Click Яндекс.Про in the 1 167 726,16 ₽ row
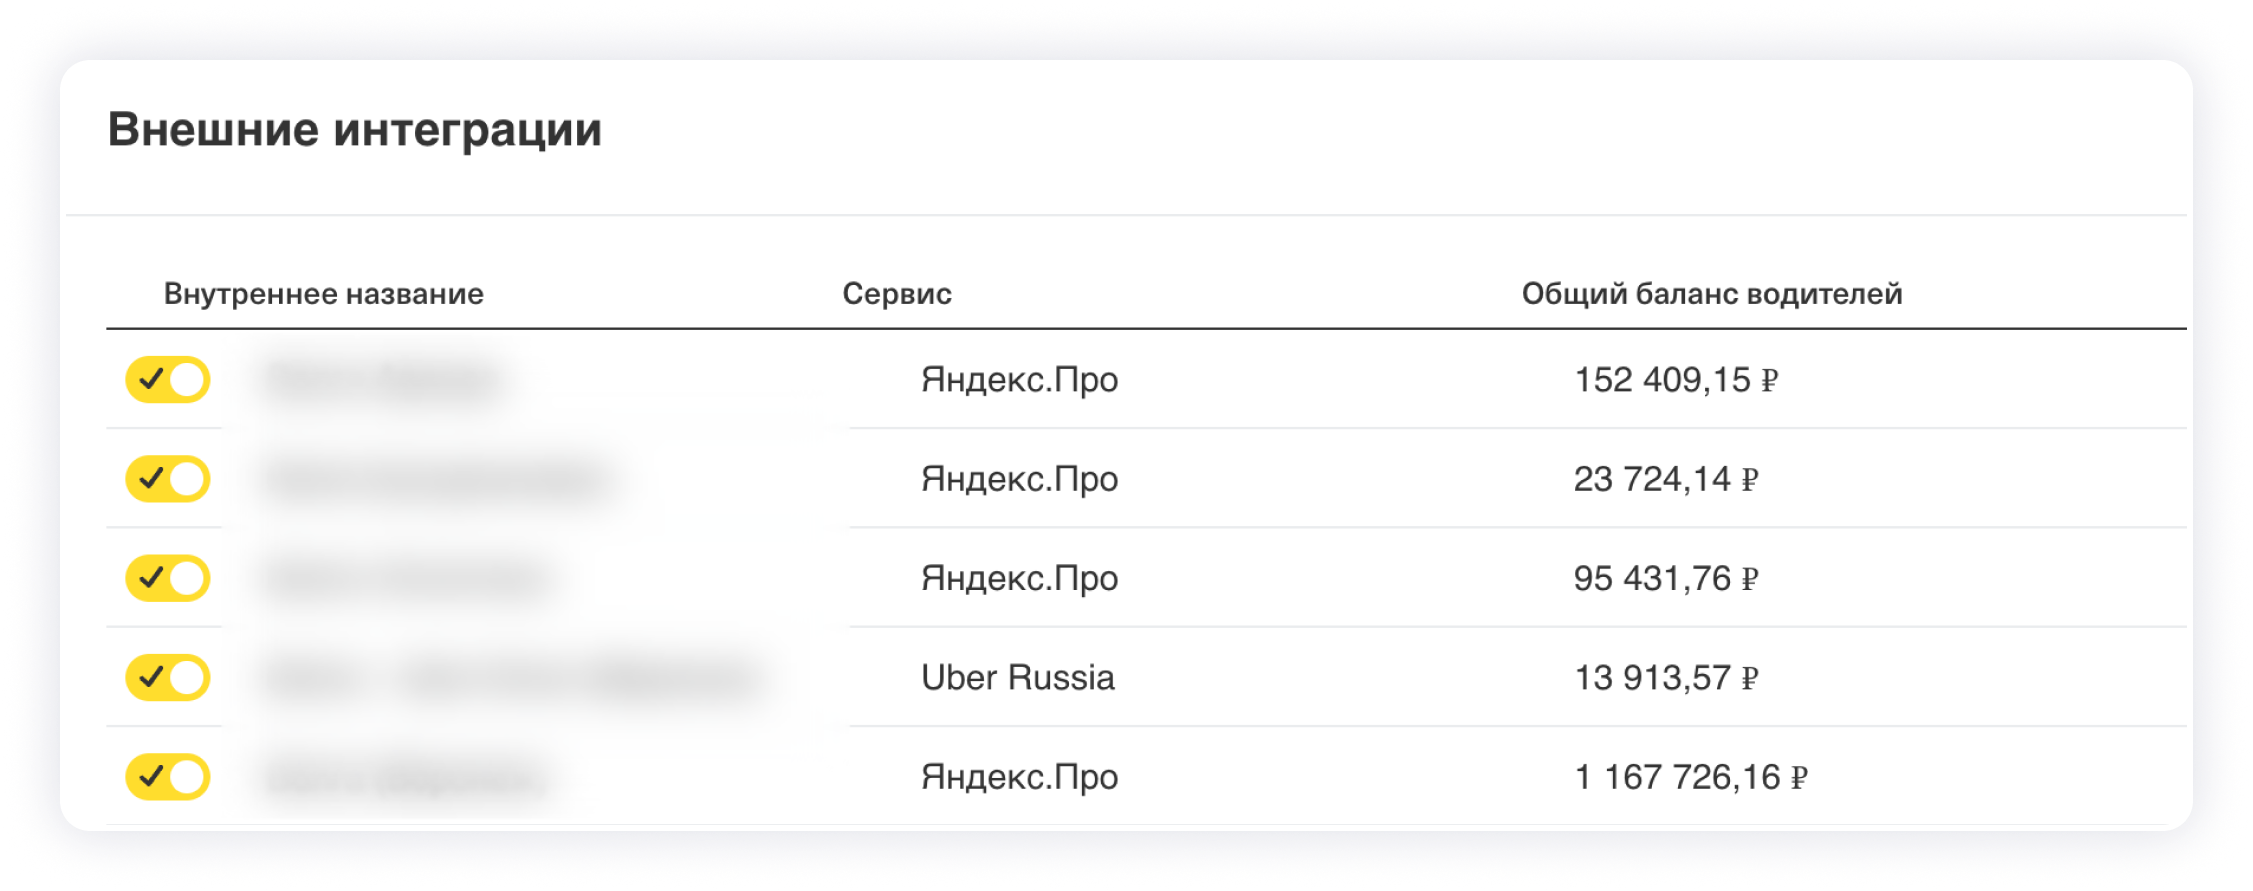The height and width of the screenshot is (891, 2253). click(x=1019, y=777)
